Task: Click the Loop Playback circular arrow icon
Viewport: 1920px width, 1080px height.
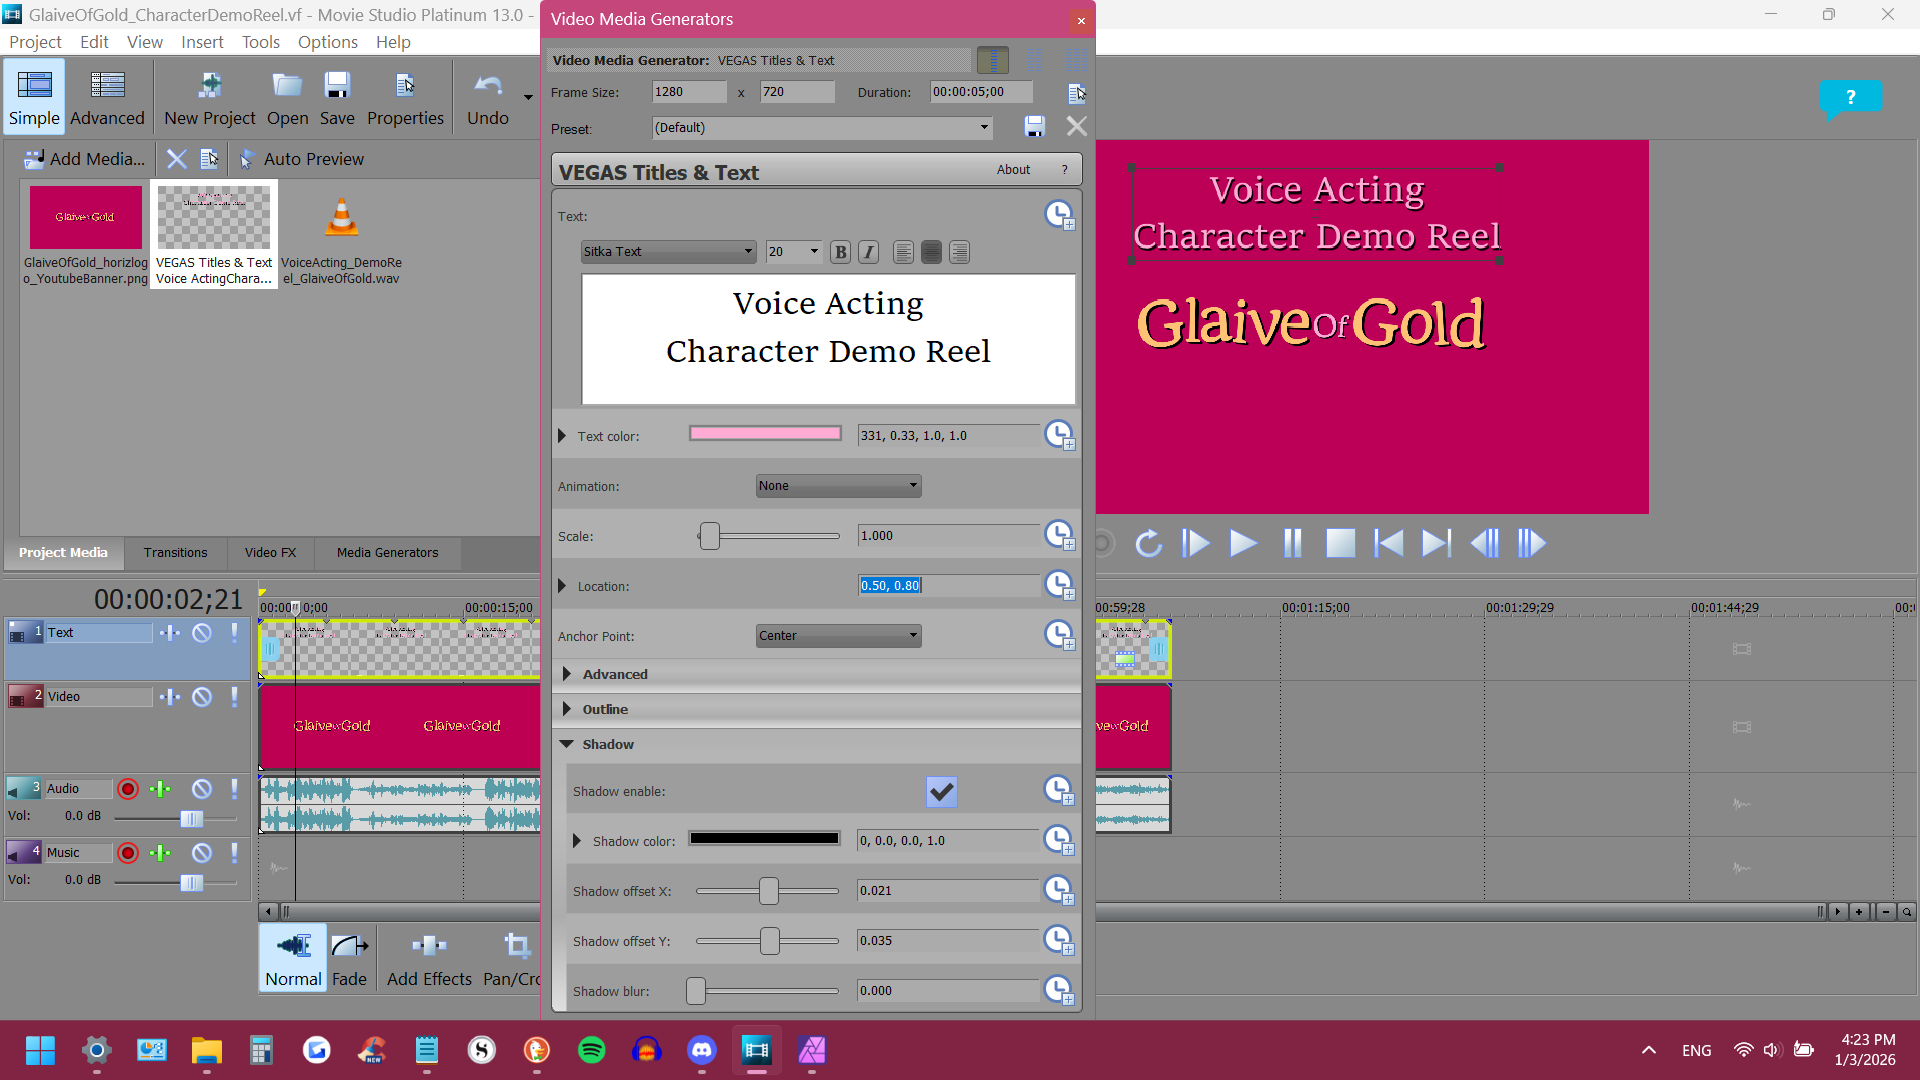Action: (x=1148, y=543)
